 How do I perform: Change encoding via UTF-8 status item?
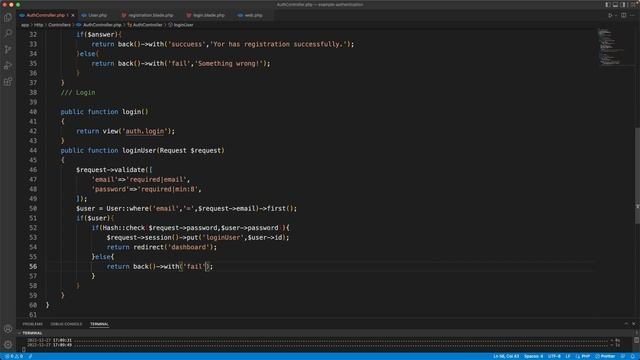[554, 356]
